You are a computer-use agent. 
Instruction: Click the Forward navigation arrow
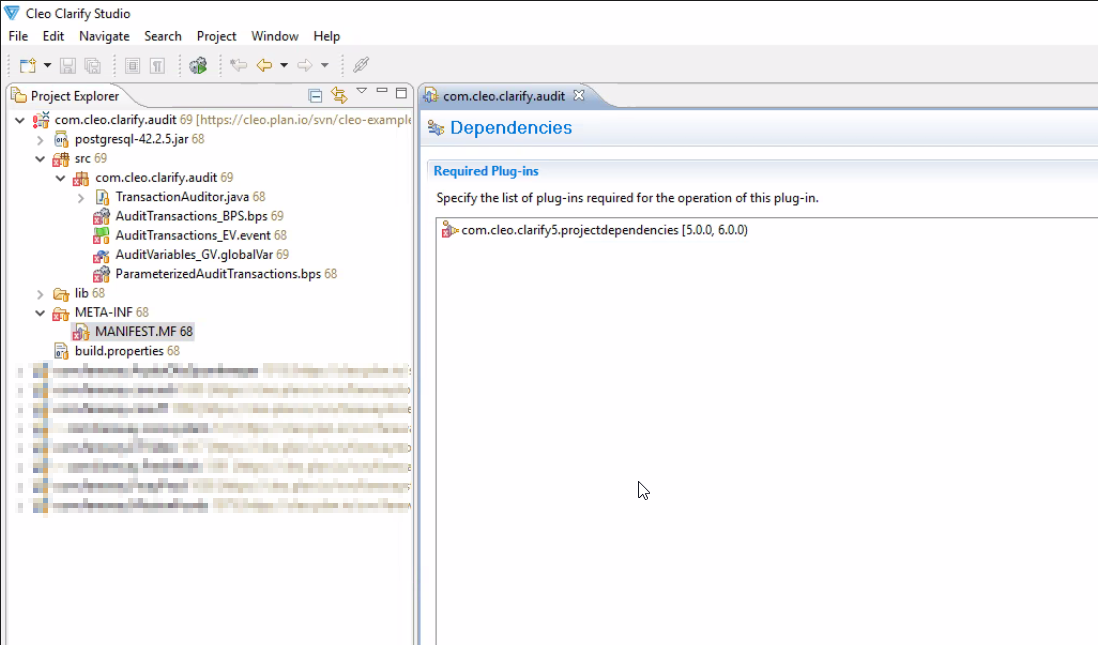pyautogui.click(x=305, y=65)
